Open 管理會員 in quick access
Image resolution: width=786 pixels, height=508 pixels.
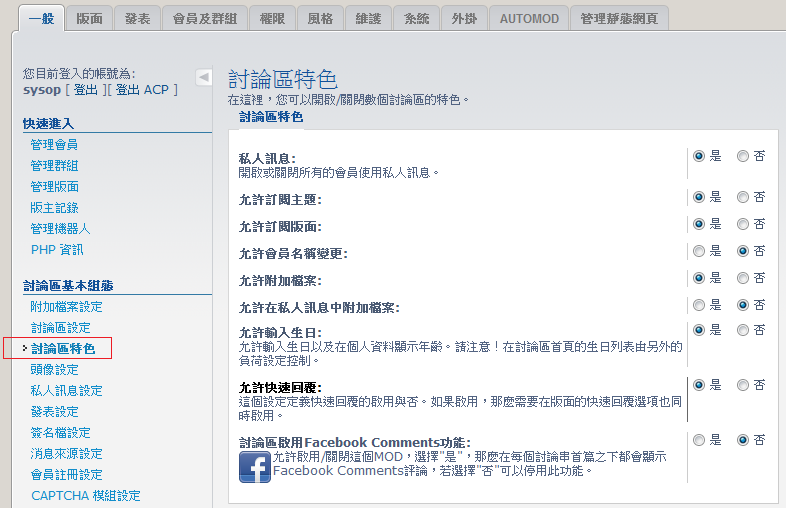(x=54, y=145)
